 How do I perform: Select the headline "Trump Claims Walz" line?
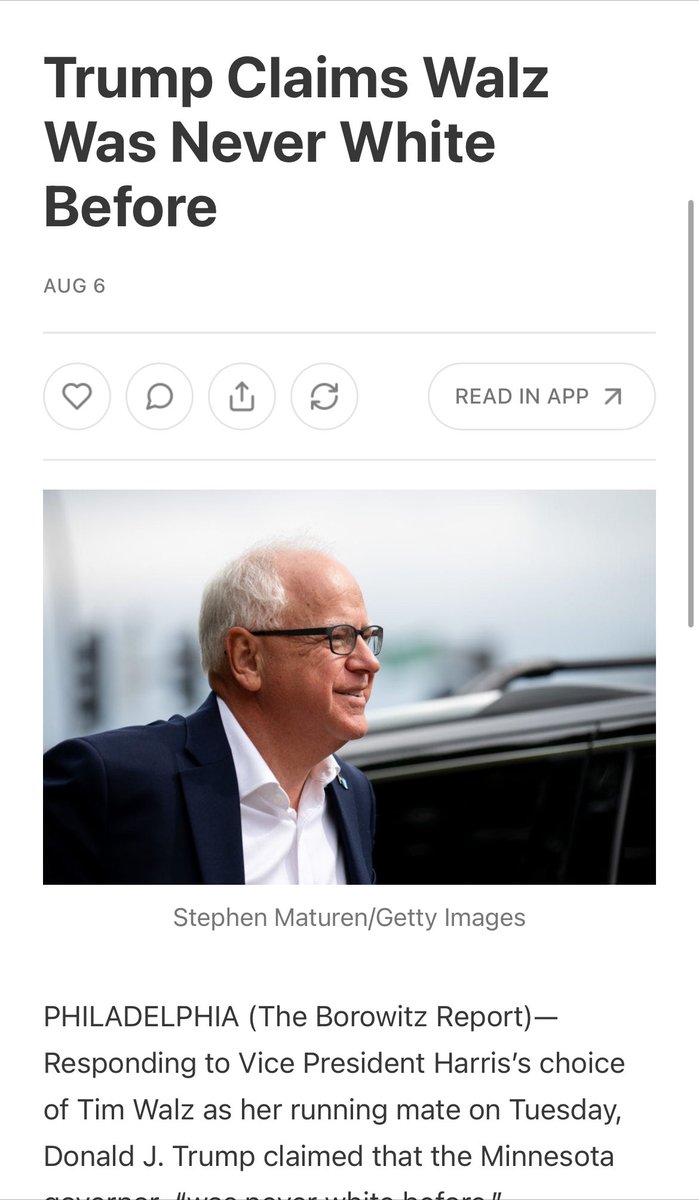click(296, 80)
